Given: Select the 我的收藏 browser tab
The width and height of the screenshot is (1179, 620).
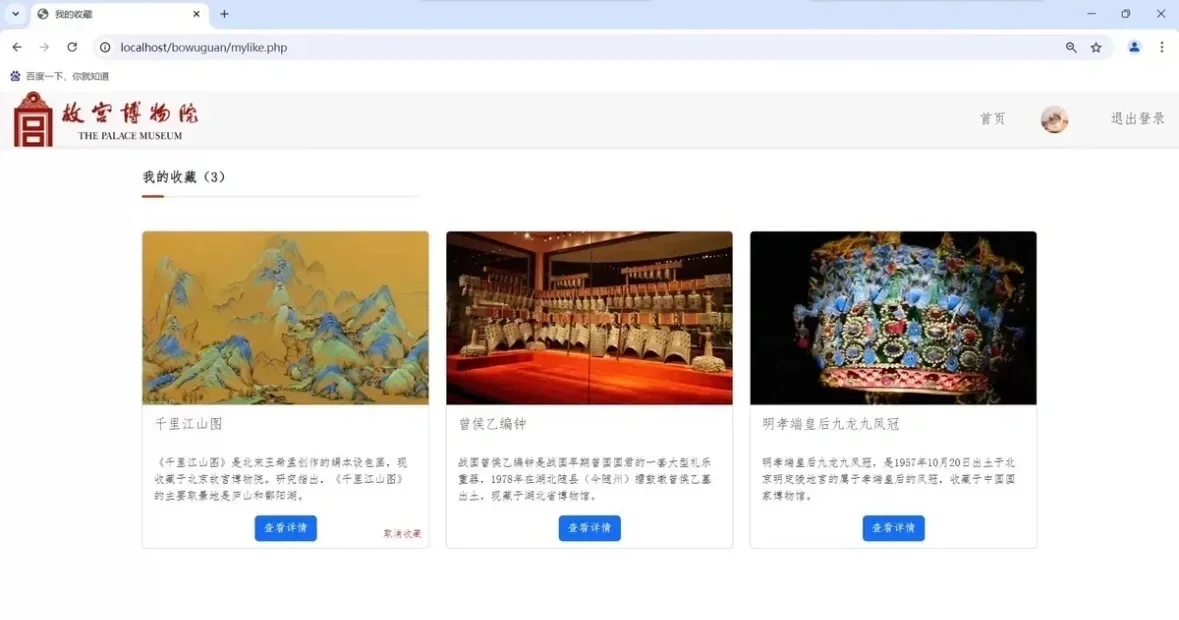Looking at the screenshot, I should pyautogui.click(x=119, y=14).
